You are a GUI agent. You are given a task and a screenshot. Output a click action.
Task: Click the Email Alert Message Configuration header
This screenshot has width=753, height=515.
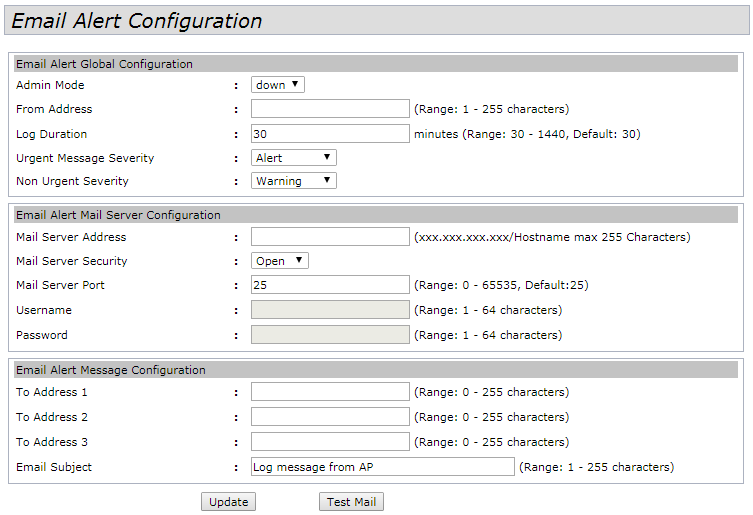point(111,370)
